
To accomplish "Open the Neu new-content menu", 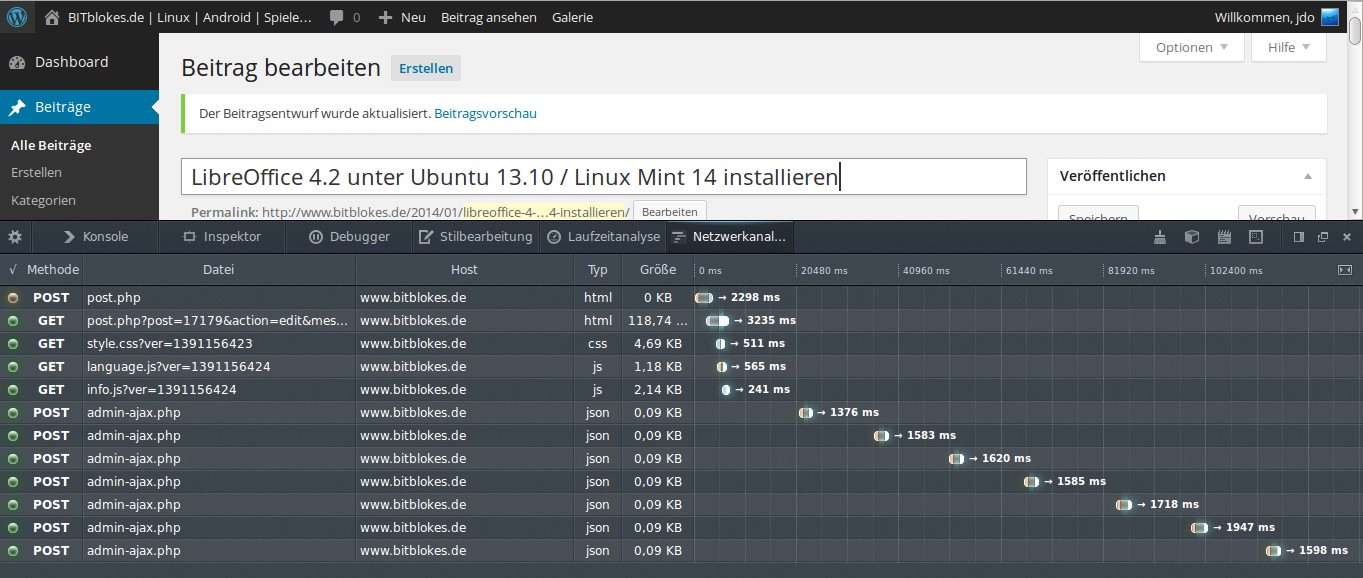I will click(x=402, y=17).
